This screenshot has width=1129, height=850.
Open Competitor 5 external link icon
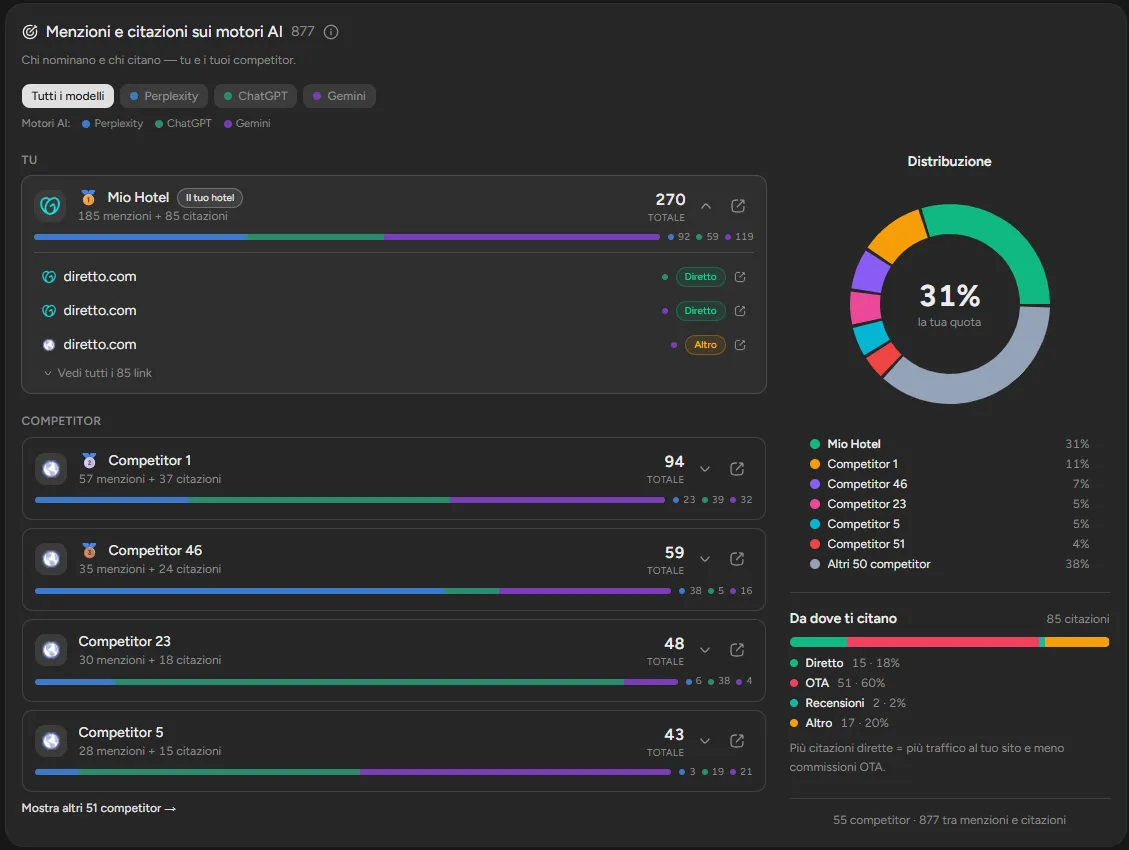click(x=737, y=741)
